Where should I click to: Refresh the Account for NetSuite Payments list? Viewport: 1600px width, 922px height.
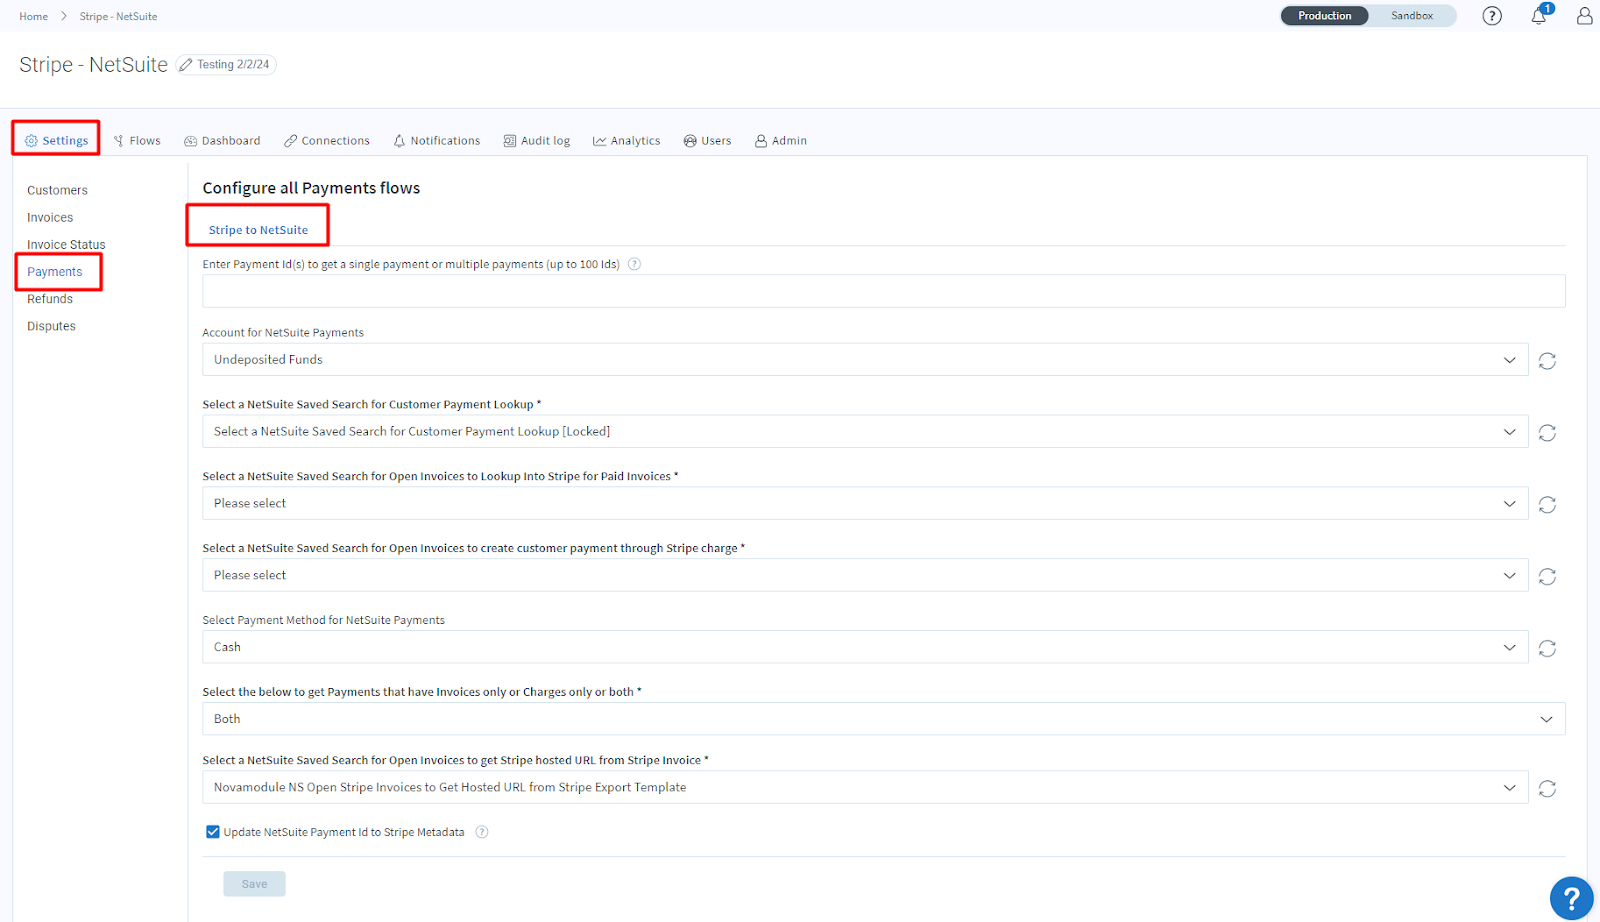[1547, 361]
